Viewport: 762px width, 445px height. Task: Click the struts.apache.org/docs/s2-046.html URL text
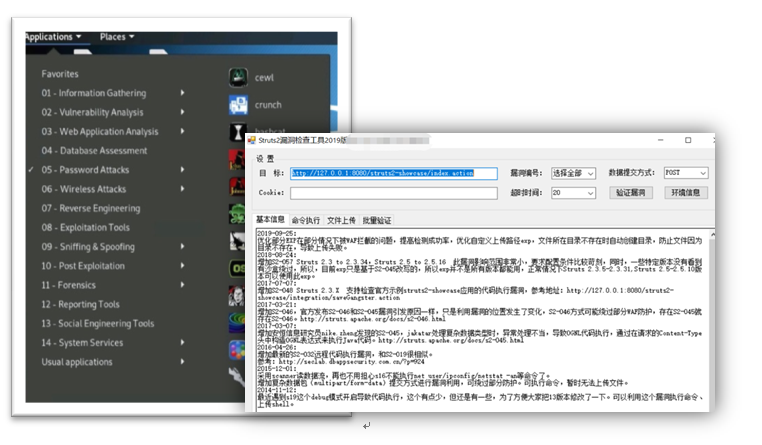click(373, 319)
